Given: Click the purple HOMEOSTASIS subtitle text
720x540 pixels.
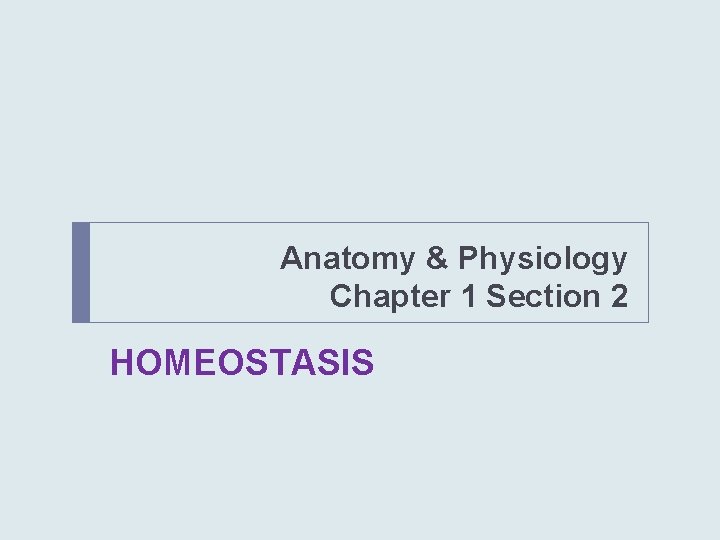Looking at the screenshot, I should 242,362.
